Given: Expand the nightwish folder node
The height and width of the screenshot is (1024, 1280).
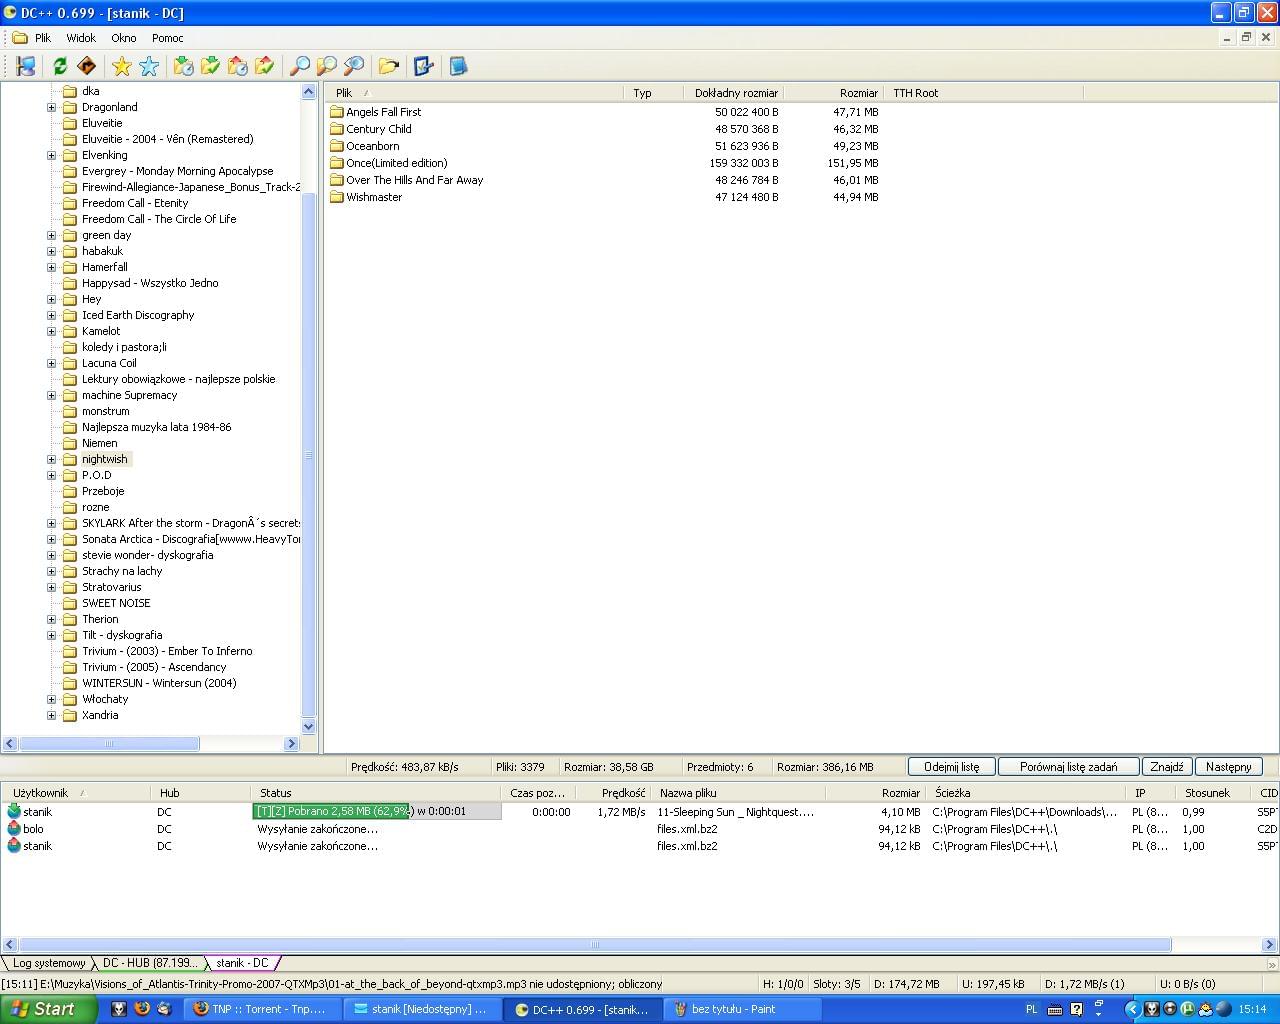Looking at the screenshot, I should (52, 459).
